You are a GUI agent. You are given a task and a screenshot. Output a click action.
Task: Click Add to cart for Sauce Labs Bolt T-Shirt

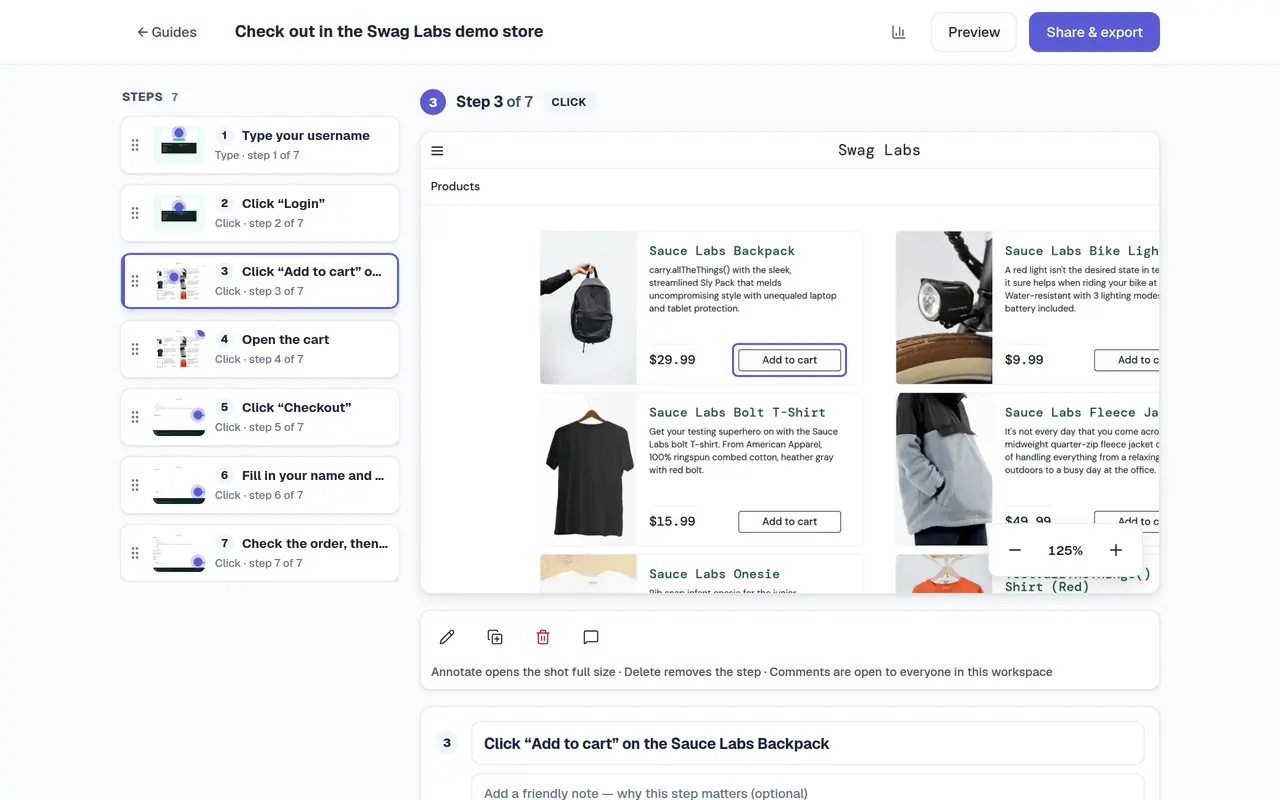click(x=790, y=521)
